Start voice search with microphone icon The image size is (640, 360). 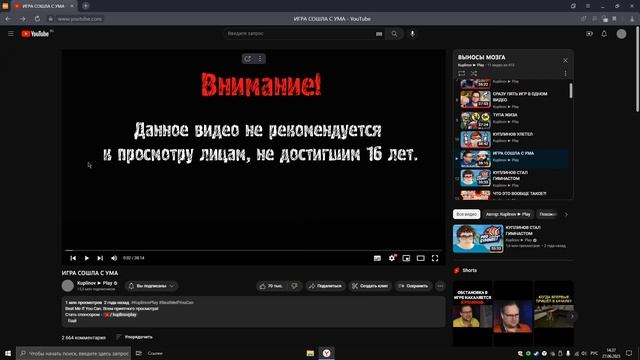412,34
